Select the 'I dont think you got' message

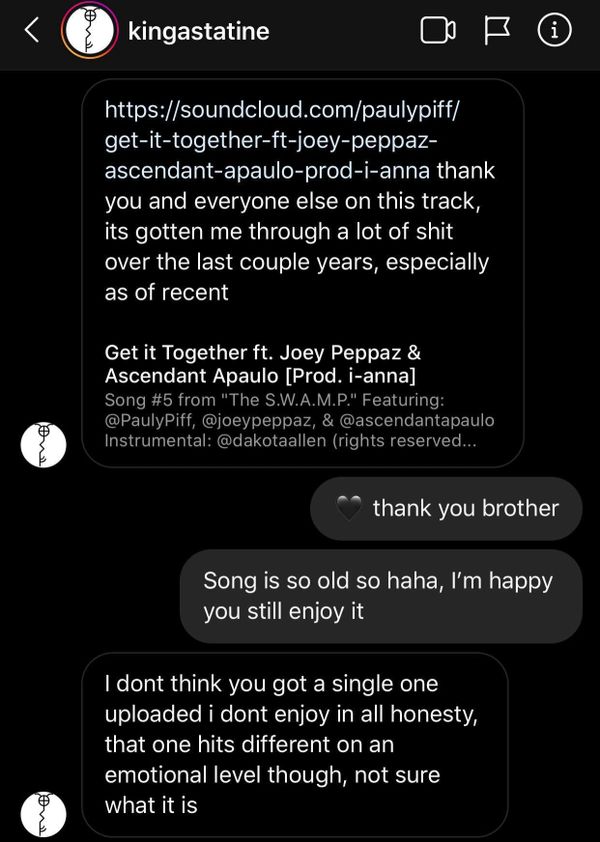(294, 744)
